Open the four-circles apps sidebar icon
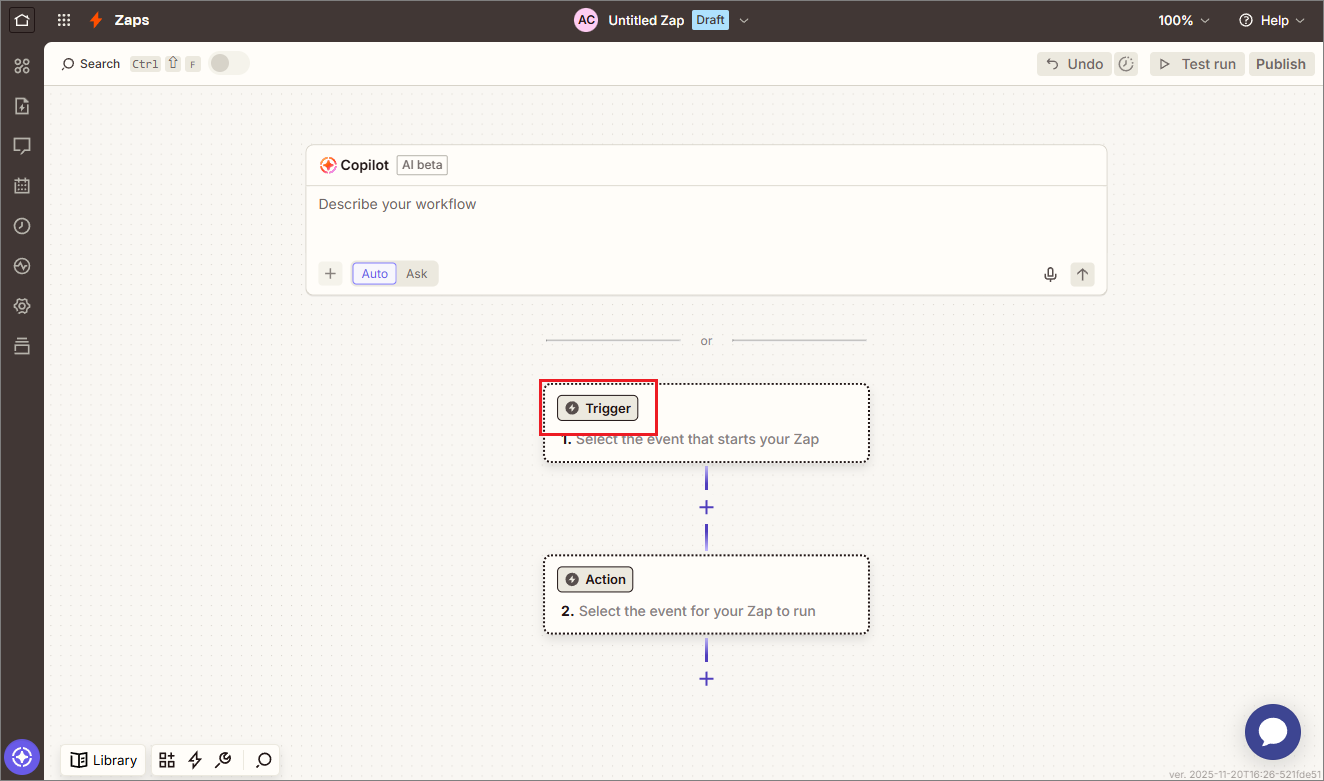The height and width of the screenshot is (781, 1324). point(22,66)
